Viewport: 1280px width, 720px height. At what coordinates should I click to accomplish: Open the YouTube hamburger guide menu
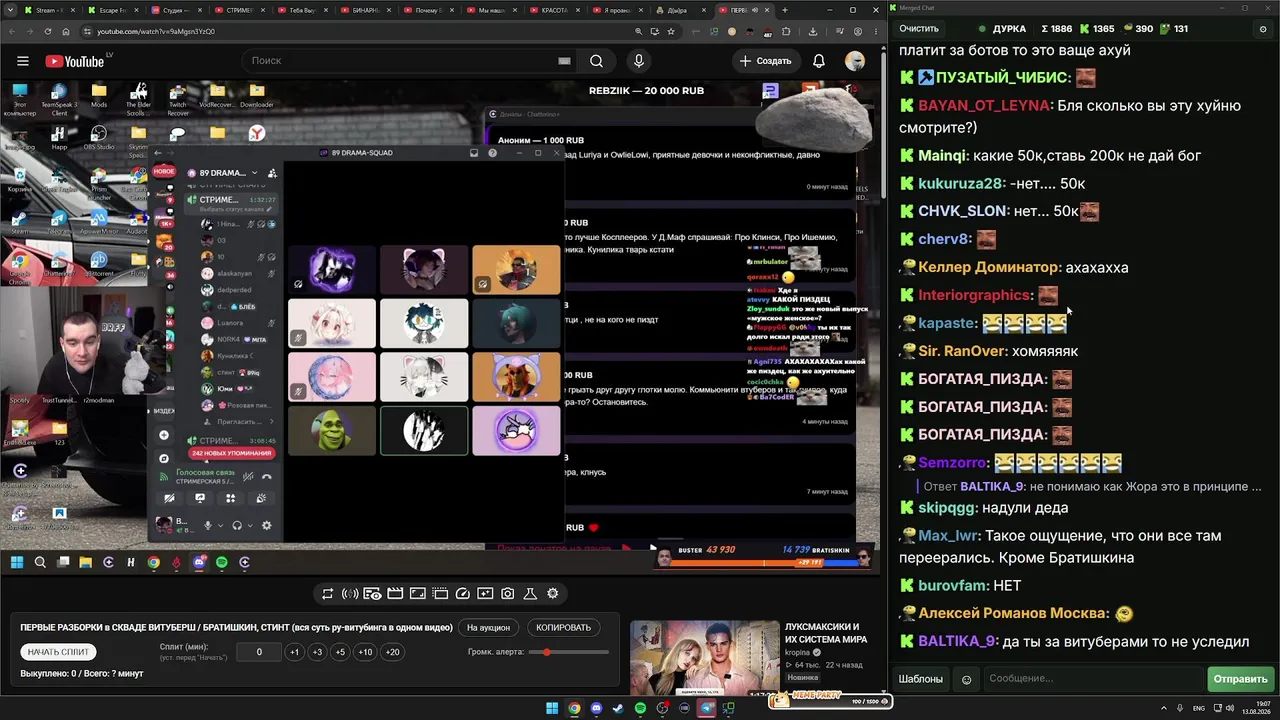[22, 61]
